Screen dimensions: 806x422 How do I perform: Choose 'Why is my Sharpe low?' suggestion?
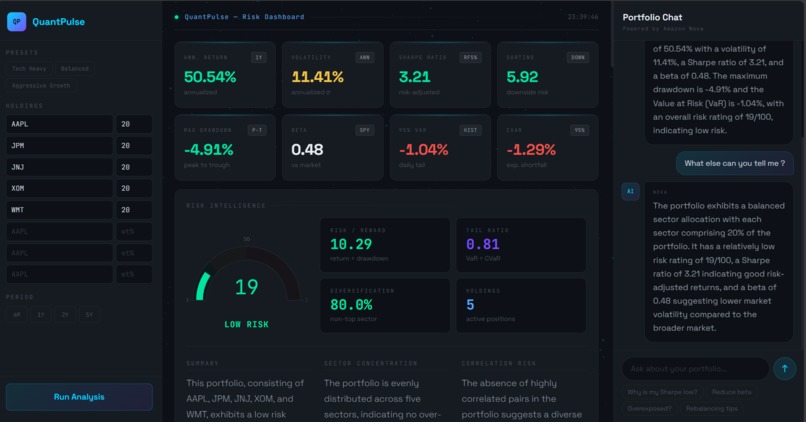(x=662, y=392)
